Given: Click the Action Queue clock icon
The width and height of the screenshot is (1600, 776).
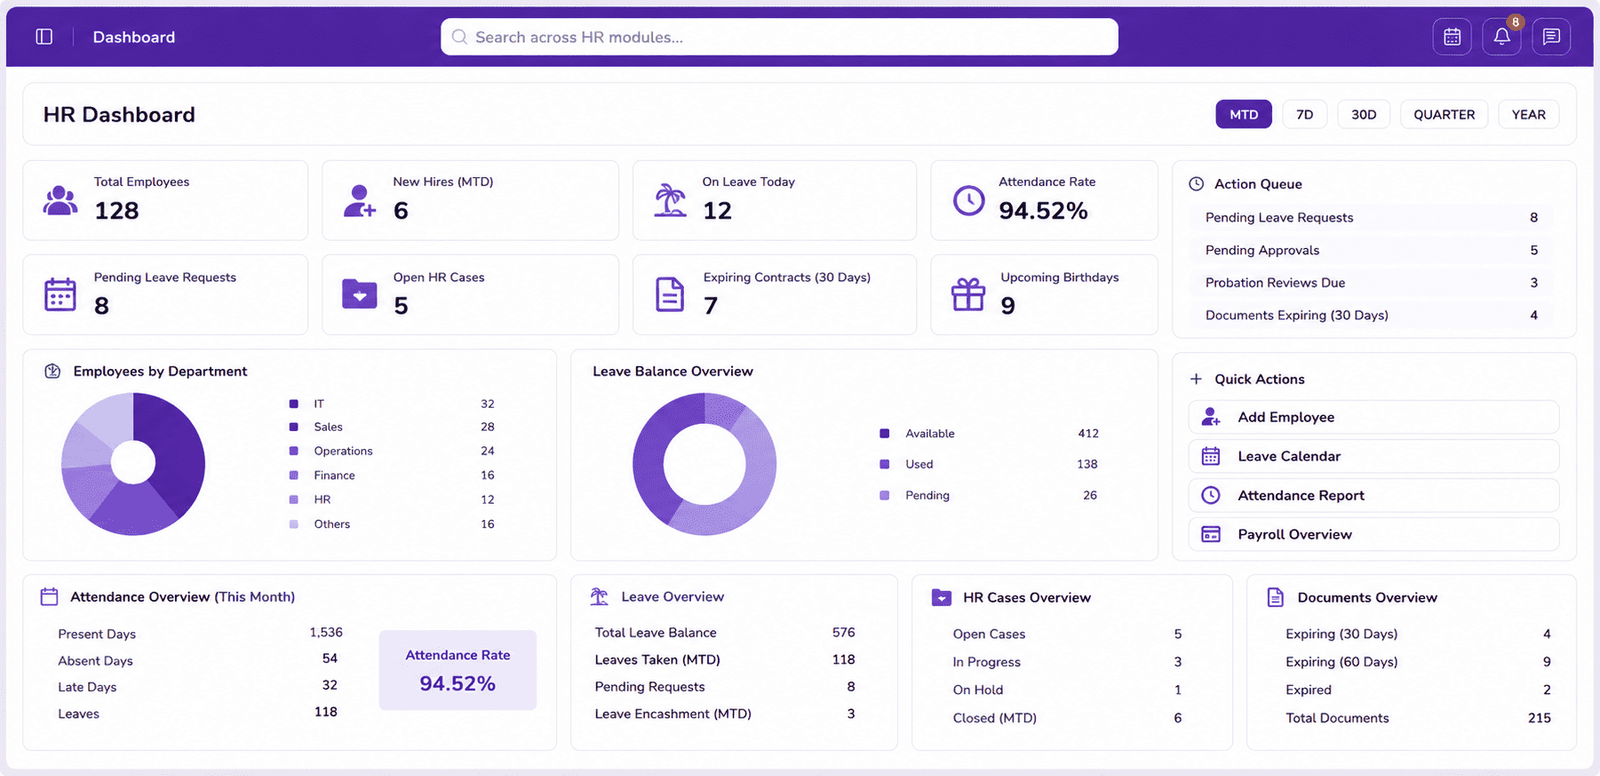Looking at the screenshot, I should [1196, 184].
